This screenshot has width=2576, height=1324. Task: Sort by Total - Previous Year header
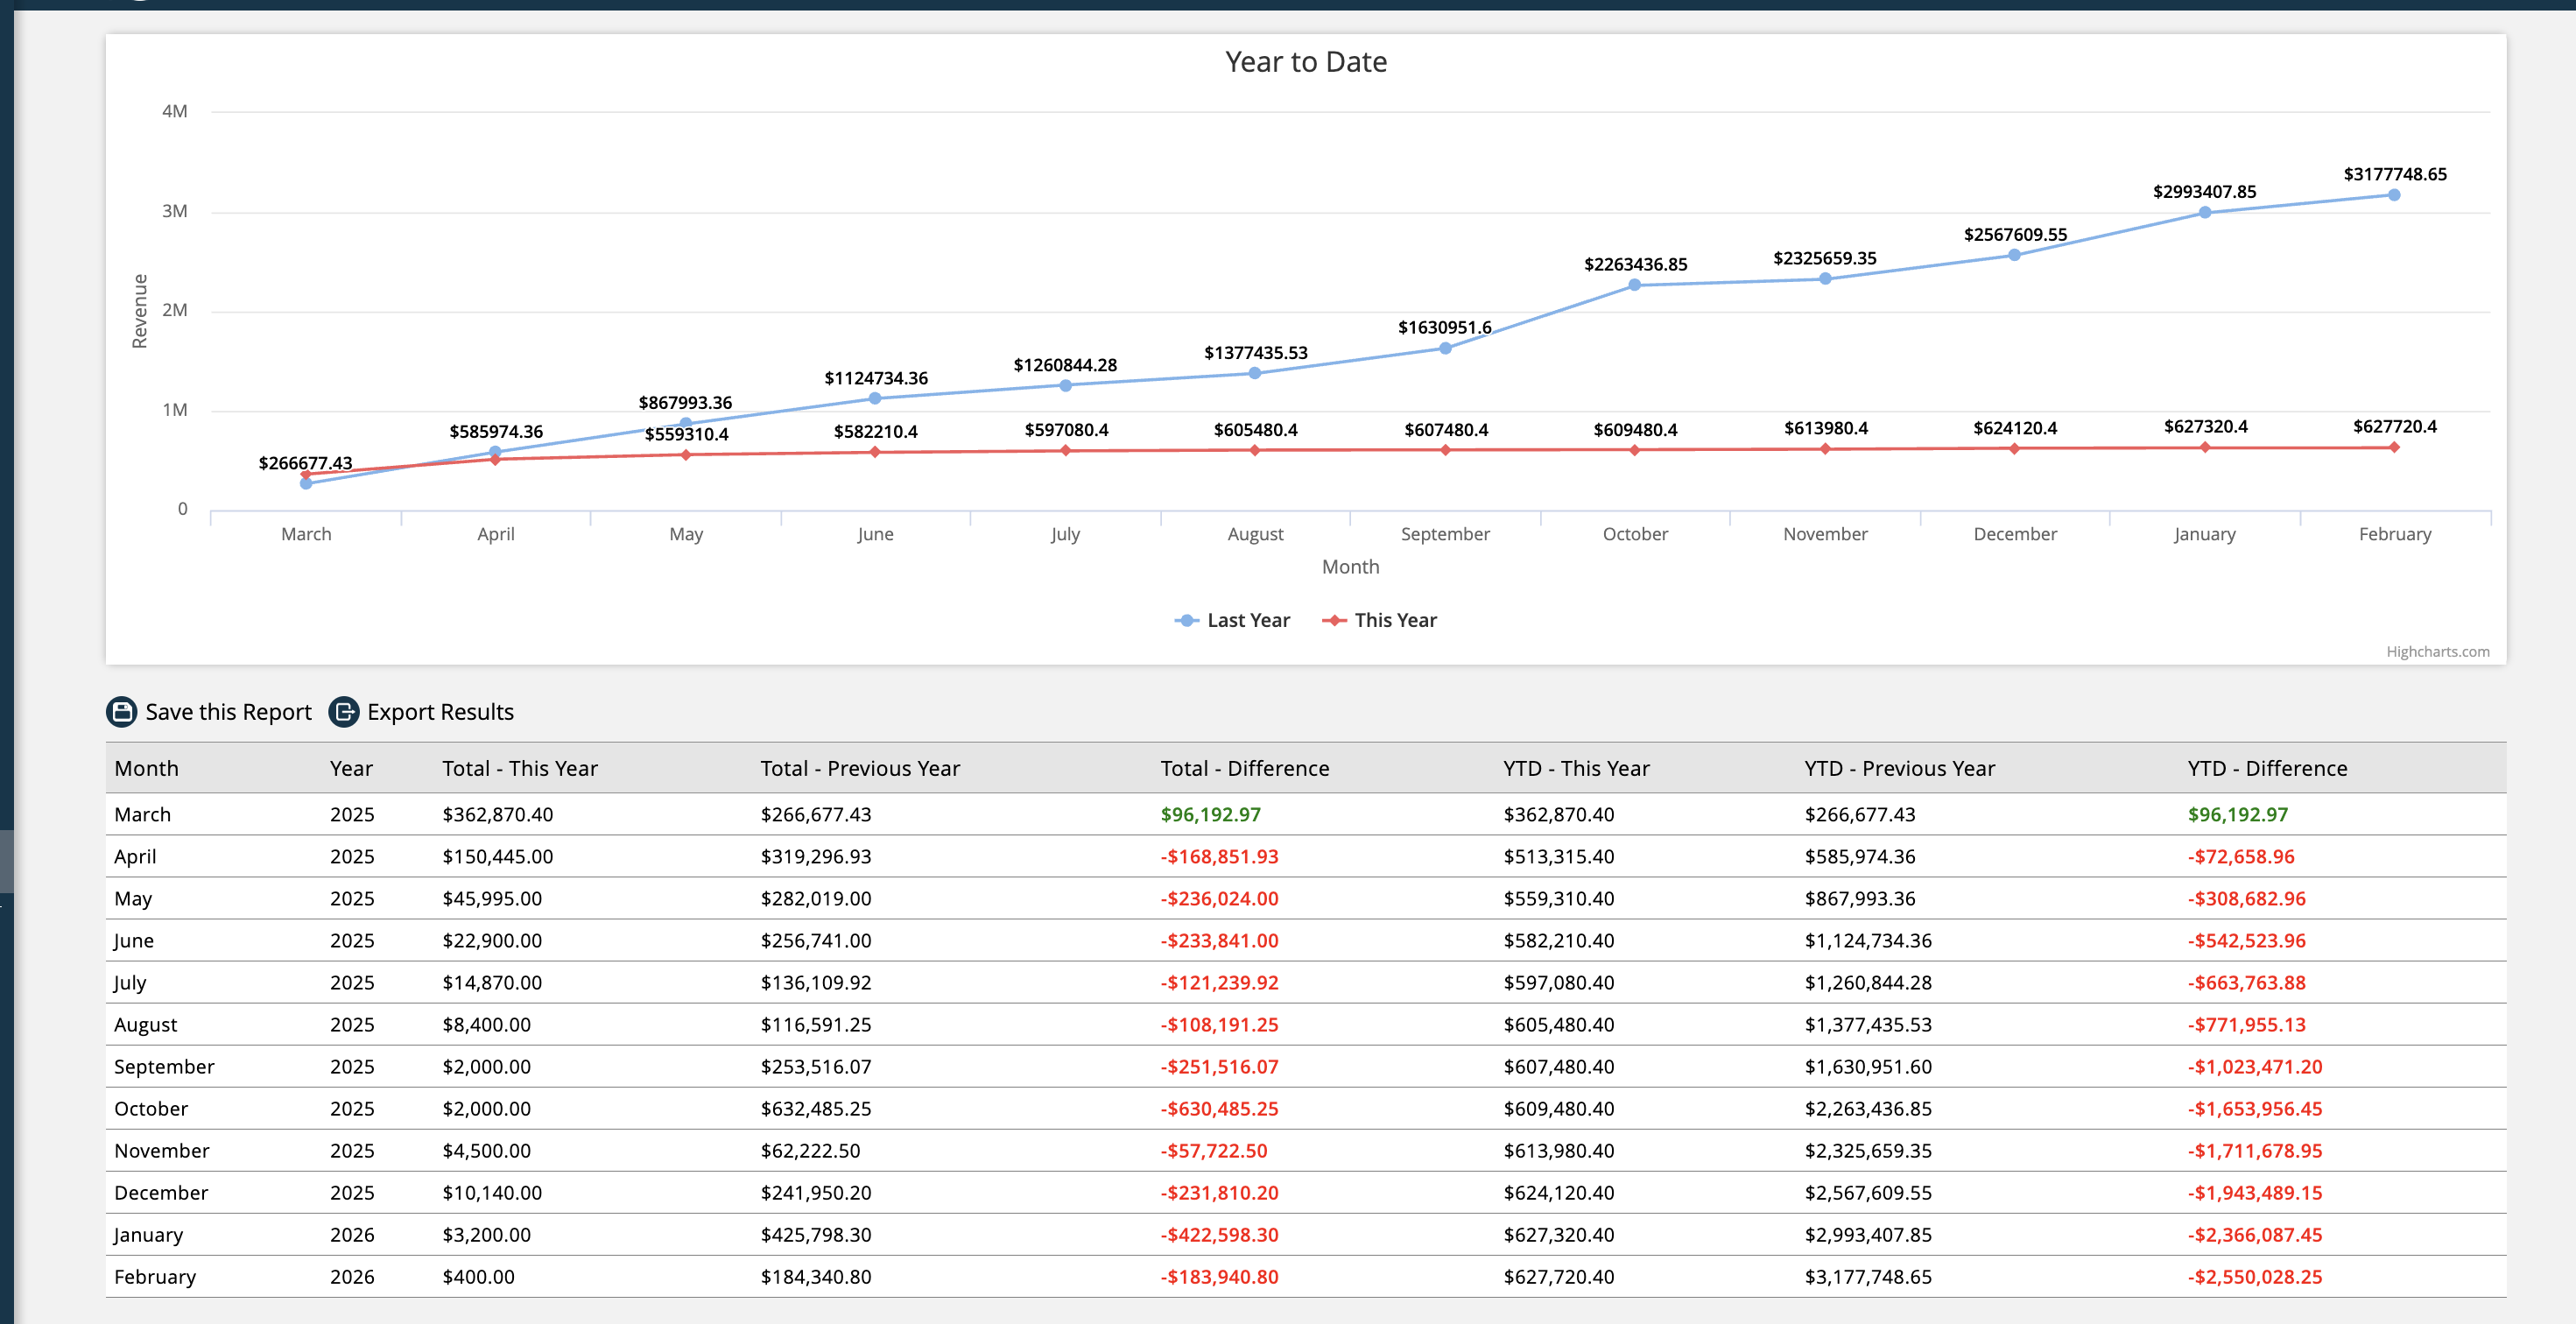click(x=860, y=768)
